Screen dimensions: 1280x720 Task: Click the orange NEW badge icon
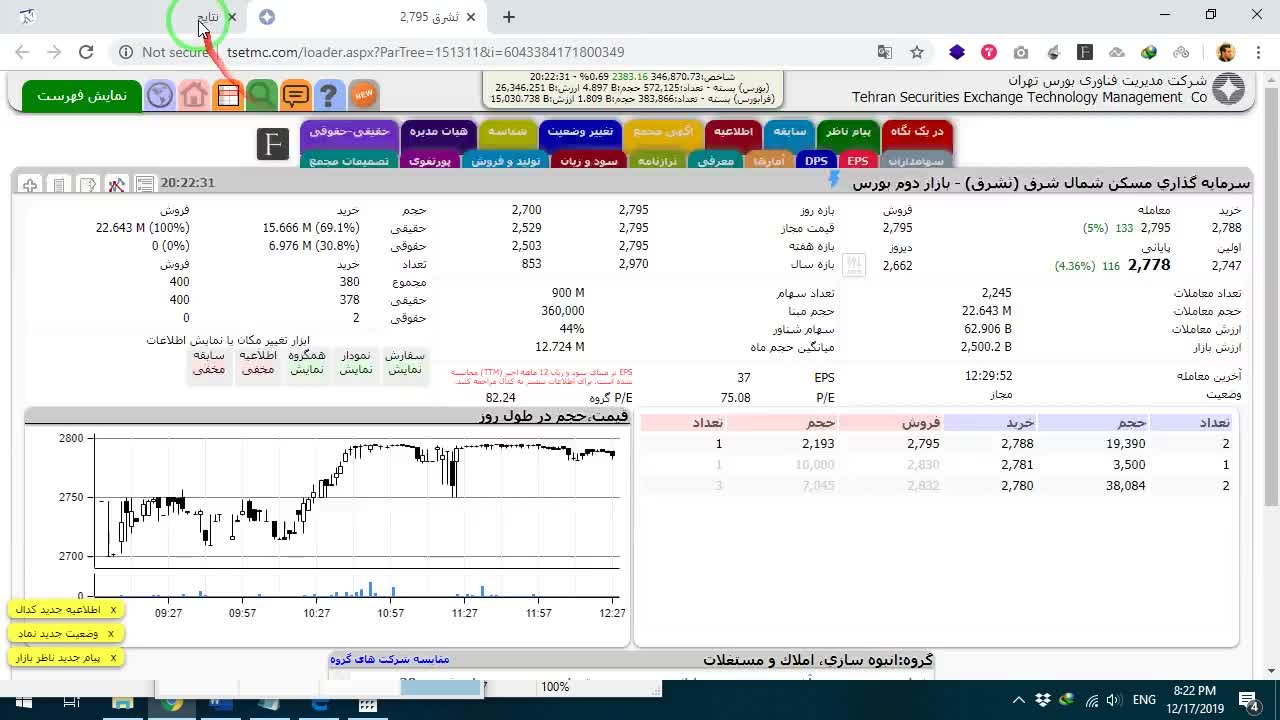364,95
